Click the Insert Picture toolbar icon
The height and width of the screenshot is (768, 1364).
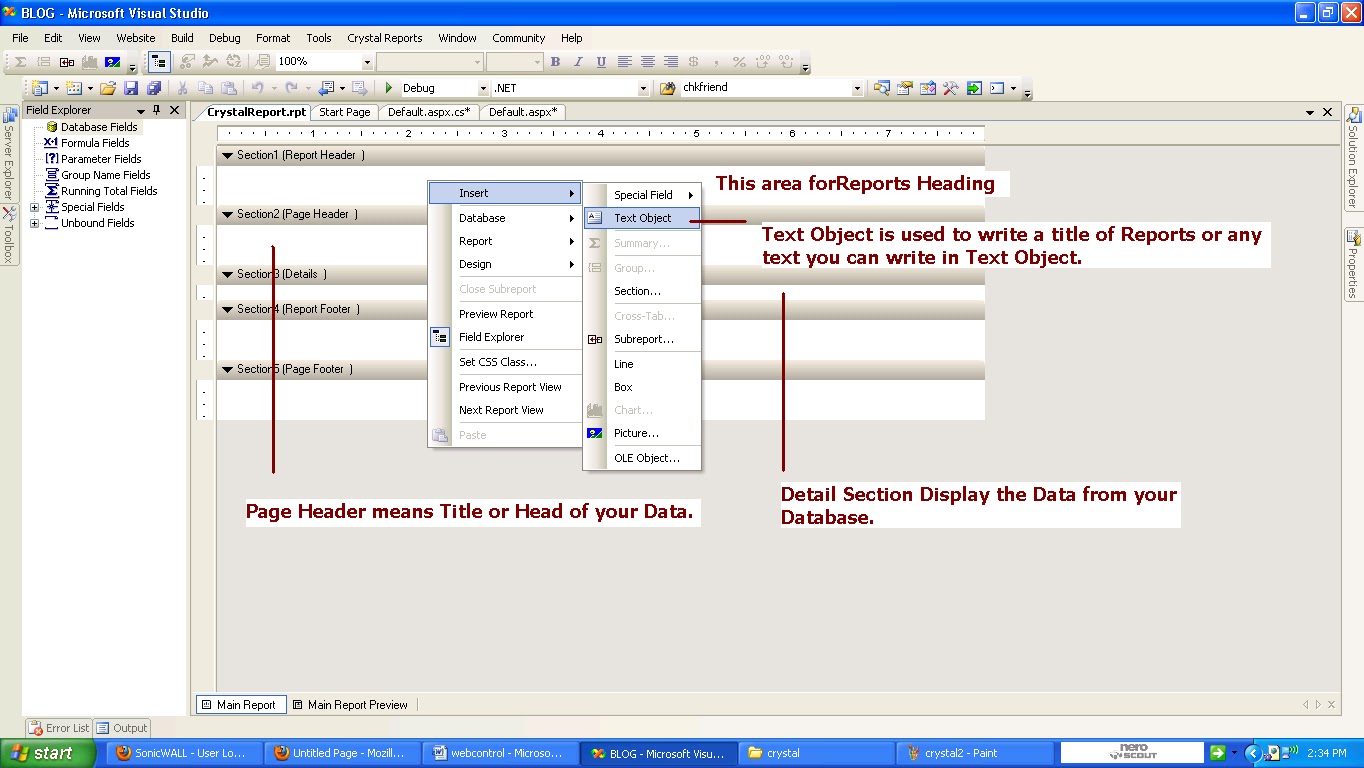pyautogui.click(x=112, y=62)
